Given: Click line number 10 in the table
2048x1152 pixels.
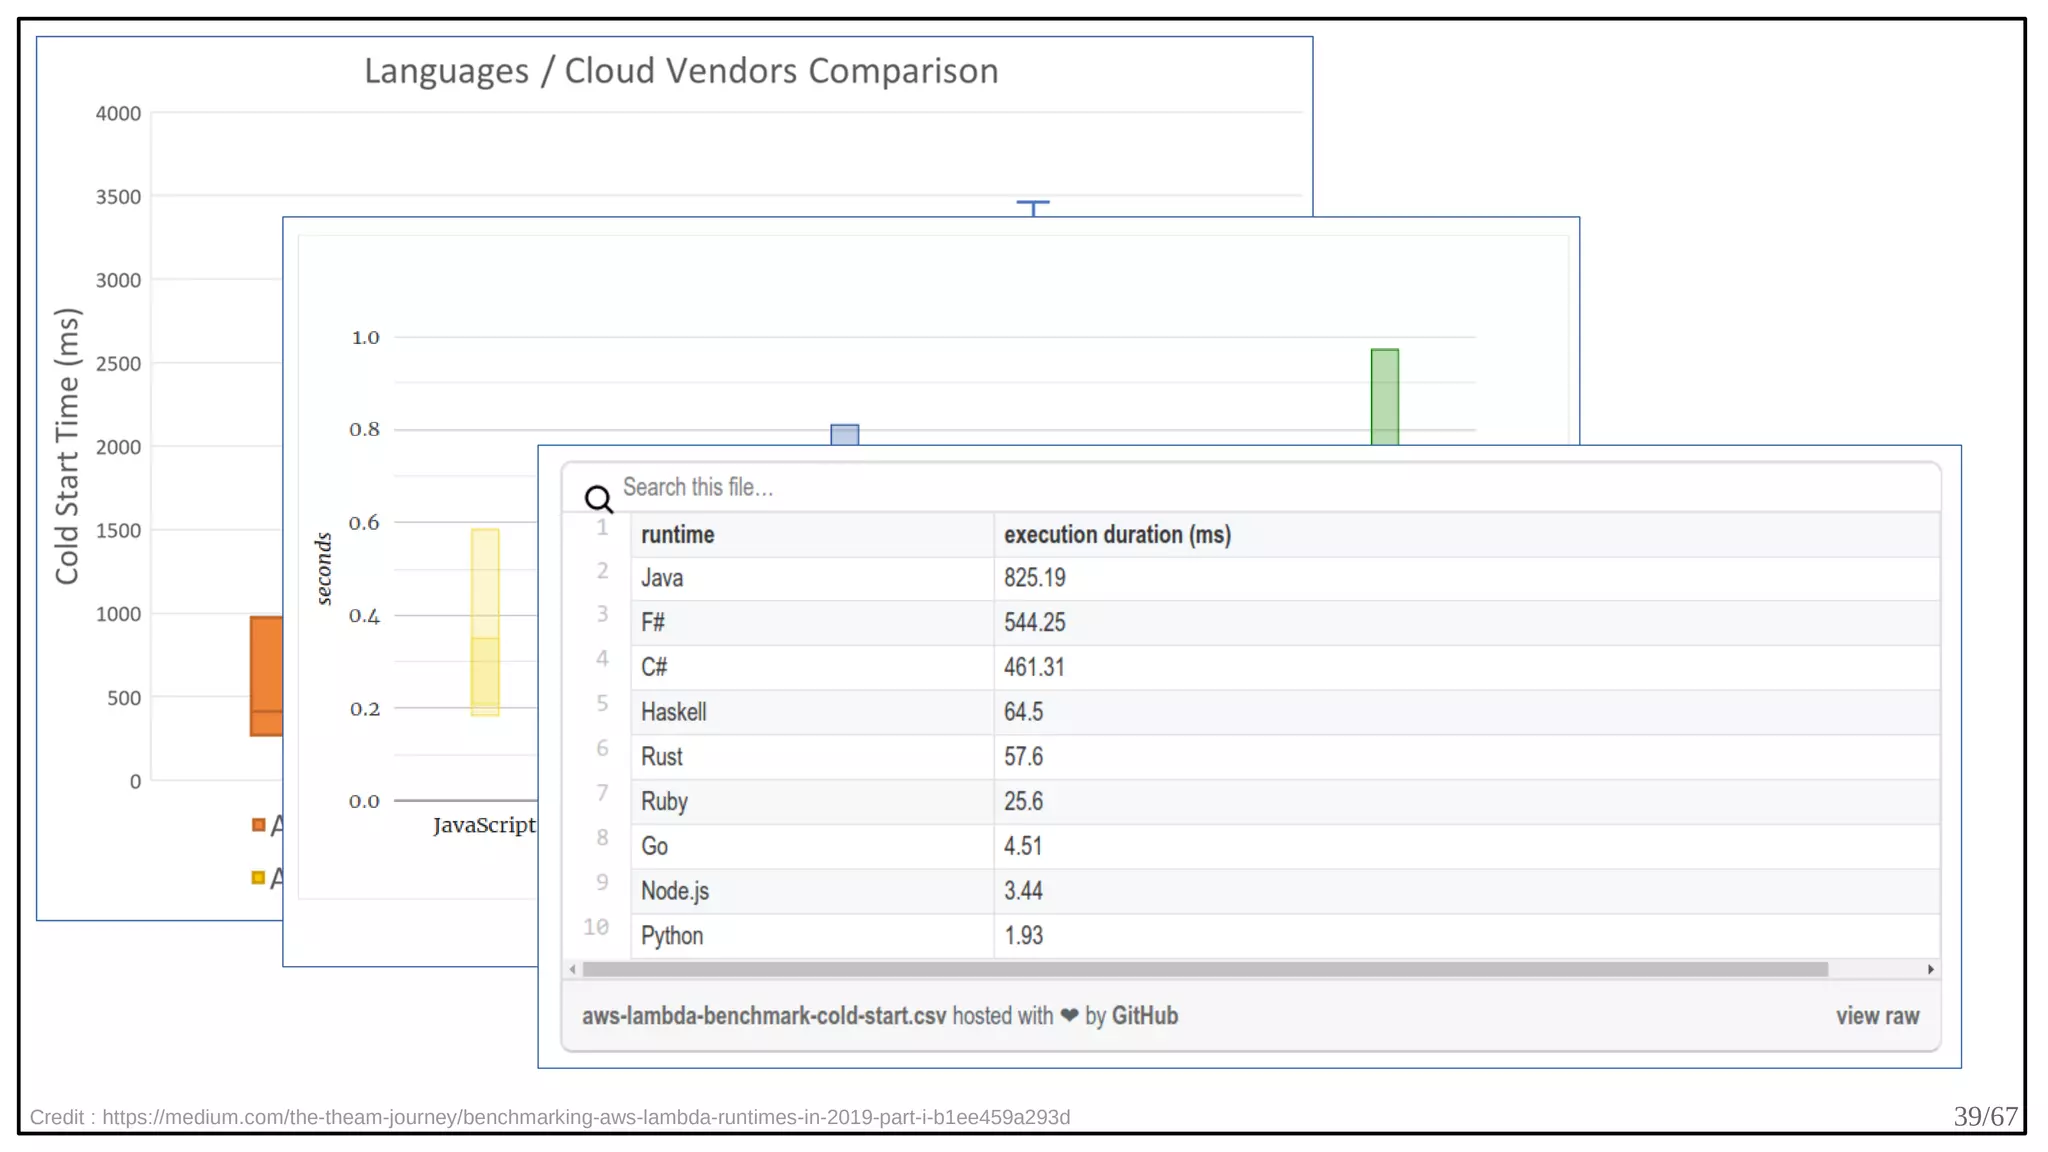Looking at the screenshot, I should pos(596,927).
